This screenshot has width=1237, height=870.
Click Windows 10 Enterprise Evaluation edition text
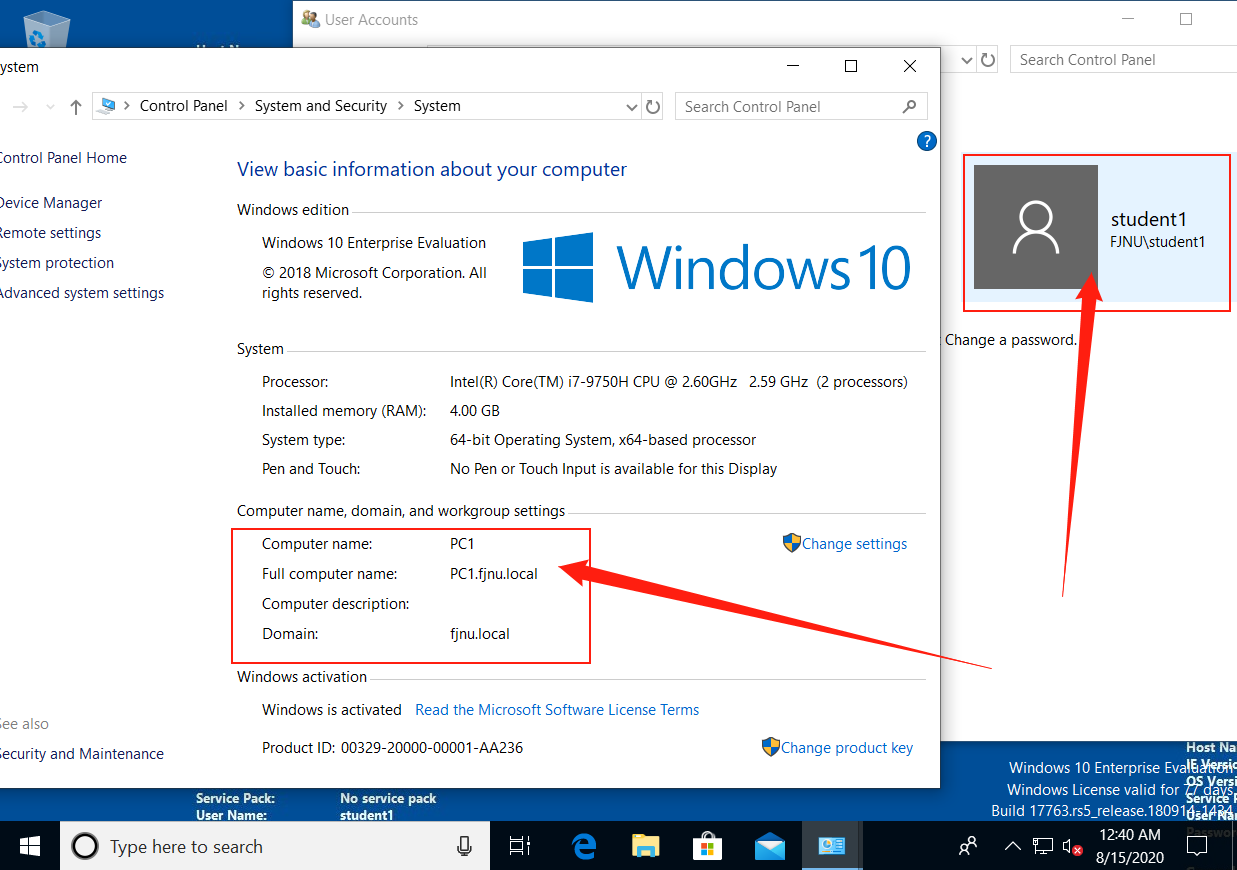374,243
